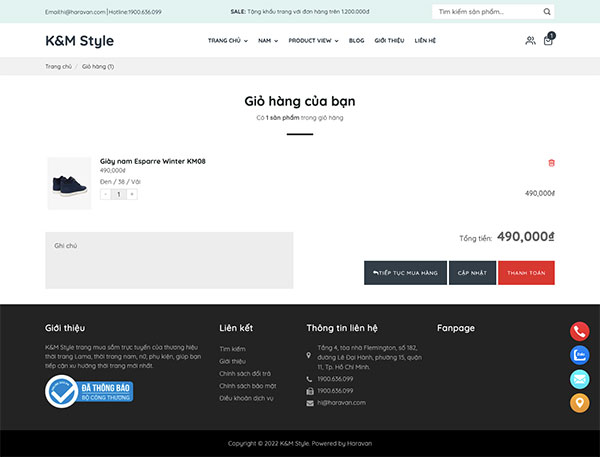Go to the Trang chủ breadcrumb link

pos(59,67)
